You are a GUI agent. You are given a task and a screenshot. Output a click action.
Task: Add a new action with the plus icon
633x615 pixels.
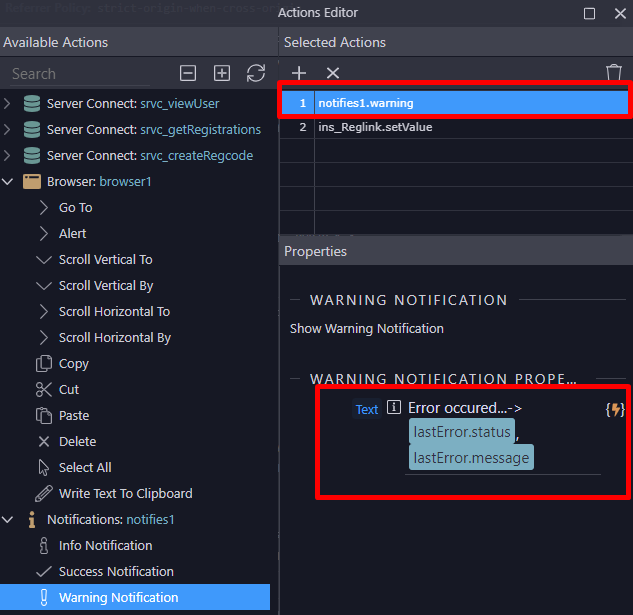coord(299,73)
